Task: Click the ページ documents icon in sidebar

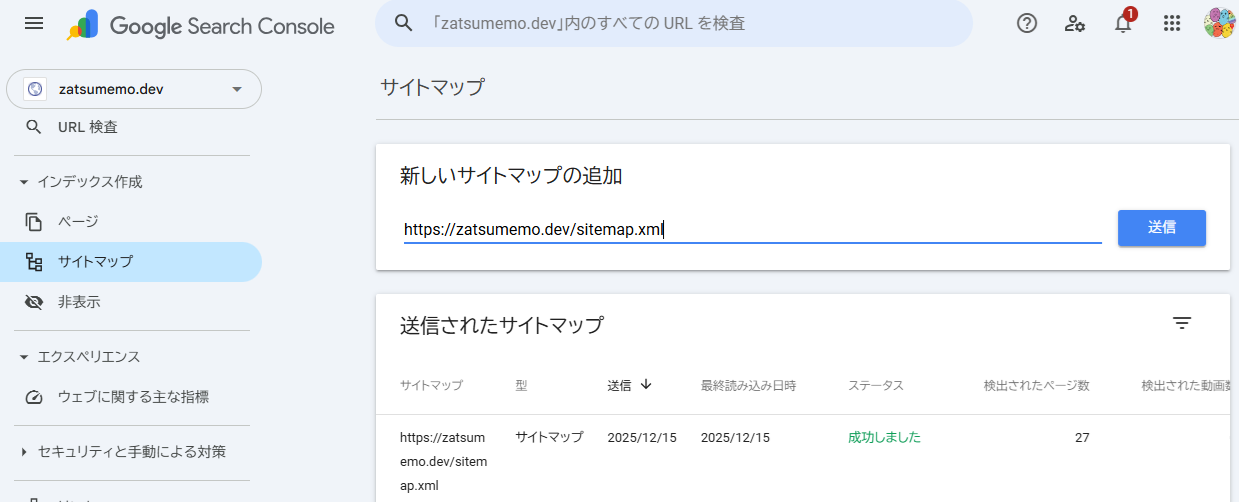Action: pyautogui.click(x=35, y=221)
